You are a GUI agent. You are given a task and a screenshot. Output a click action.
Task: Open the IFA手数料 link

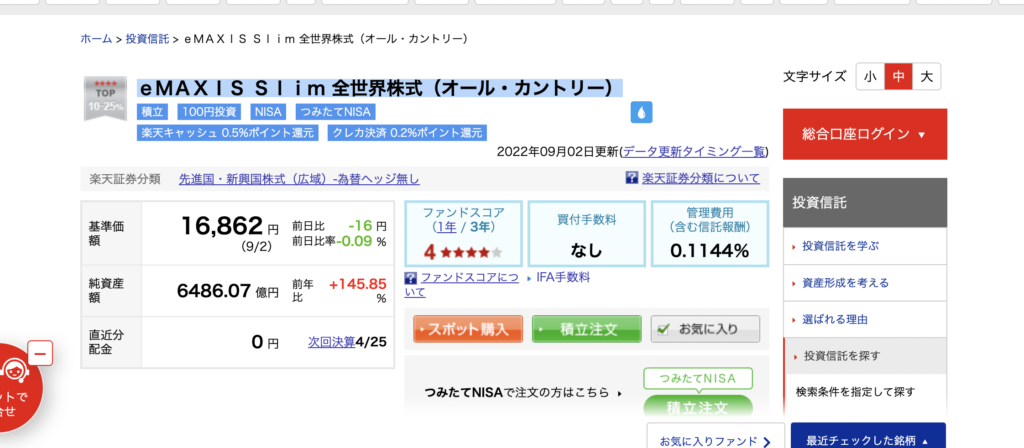[563, 278]
